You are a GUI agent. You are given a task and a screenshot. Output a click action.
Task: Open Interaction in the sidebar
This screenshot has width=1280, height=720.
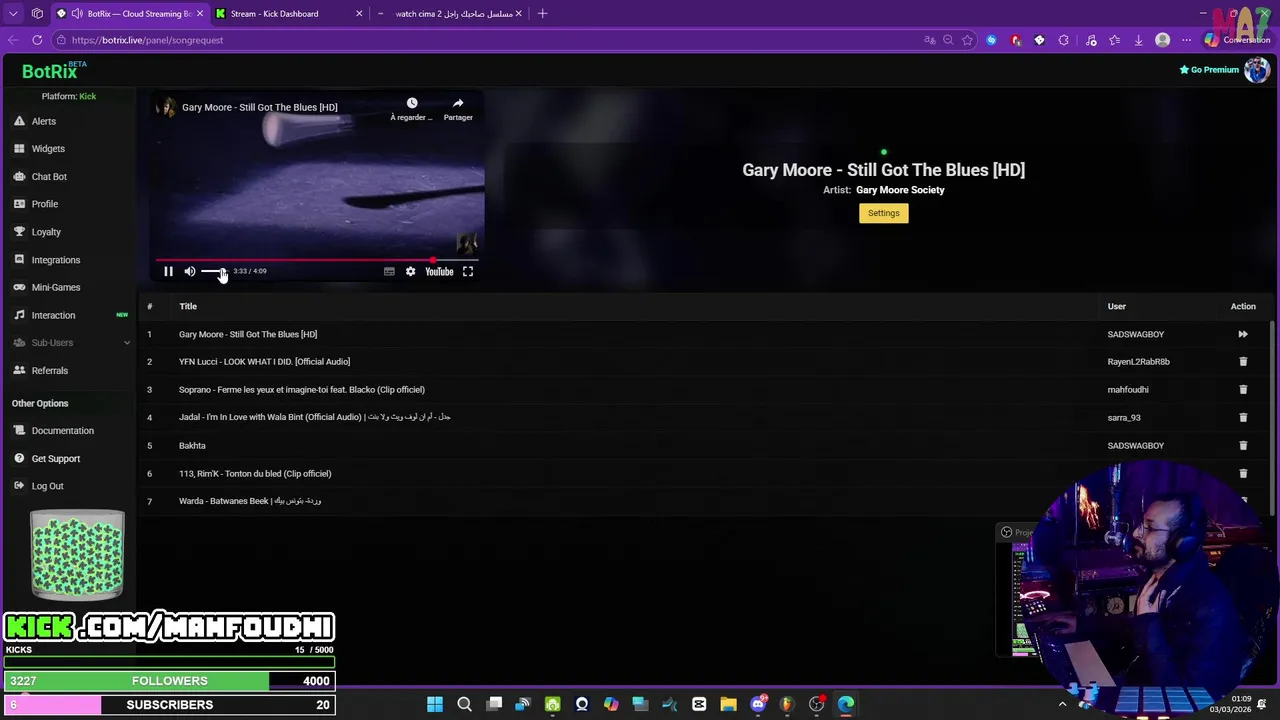(53, 315)
